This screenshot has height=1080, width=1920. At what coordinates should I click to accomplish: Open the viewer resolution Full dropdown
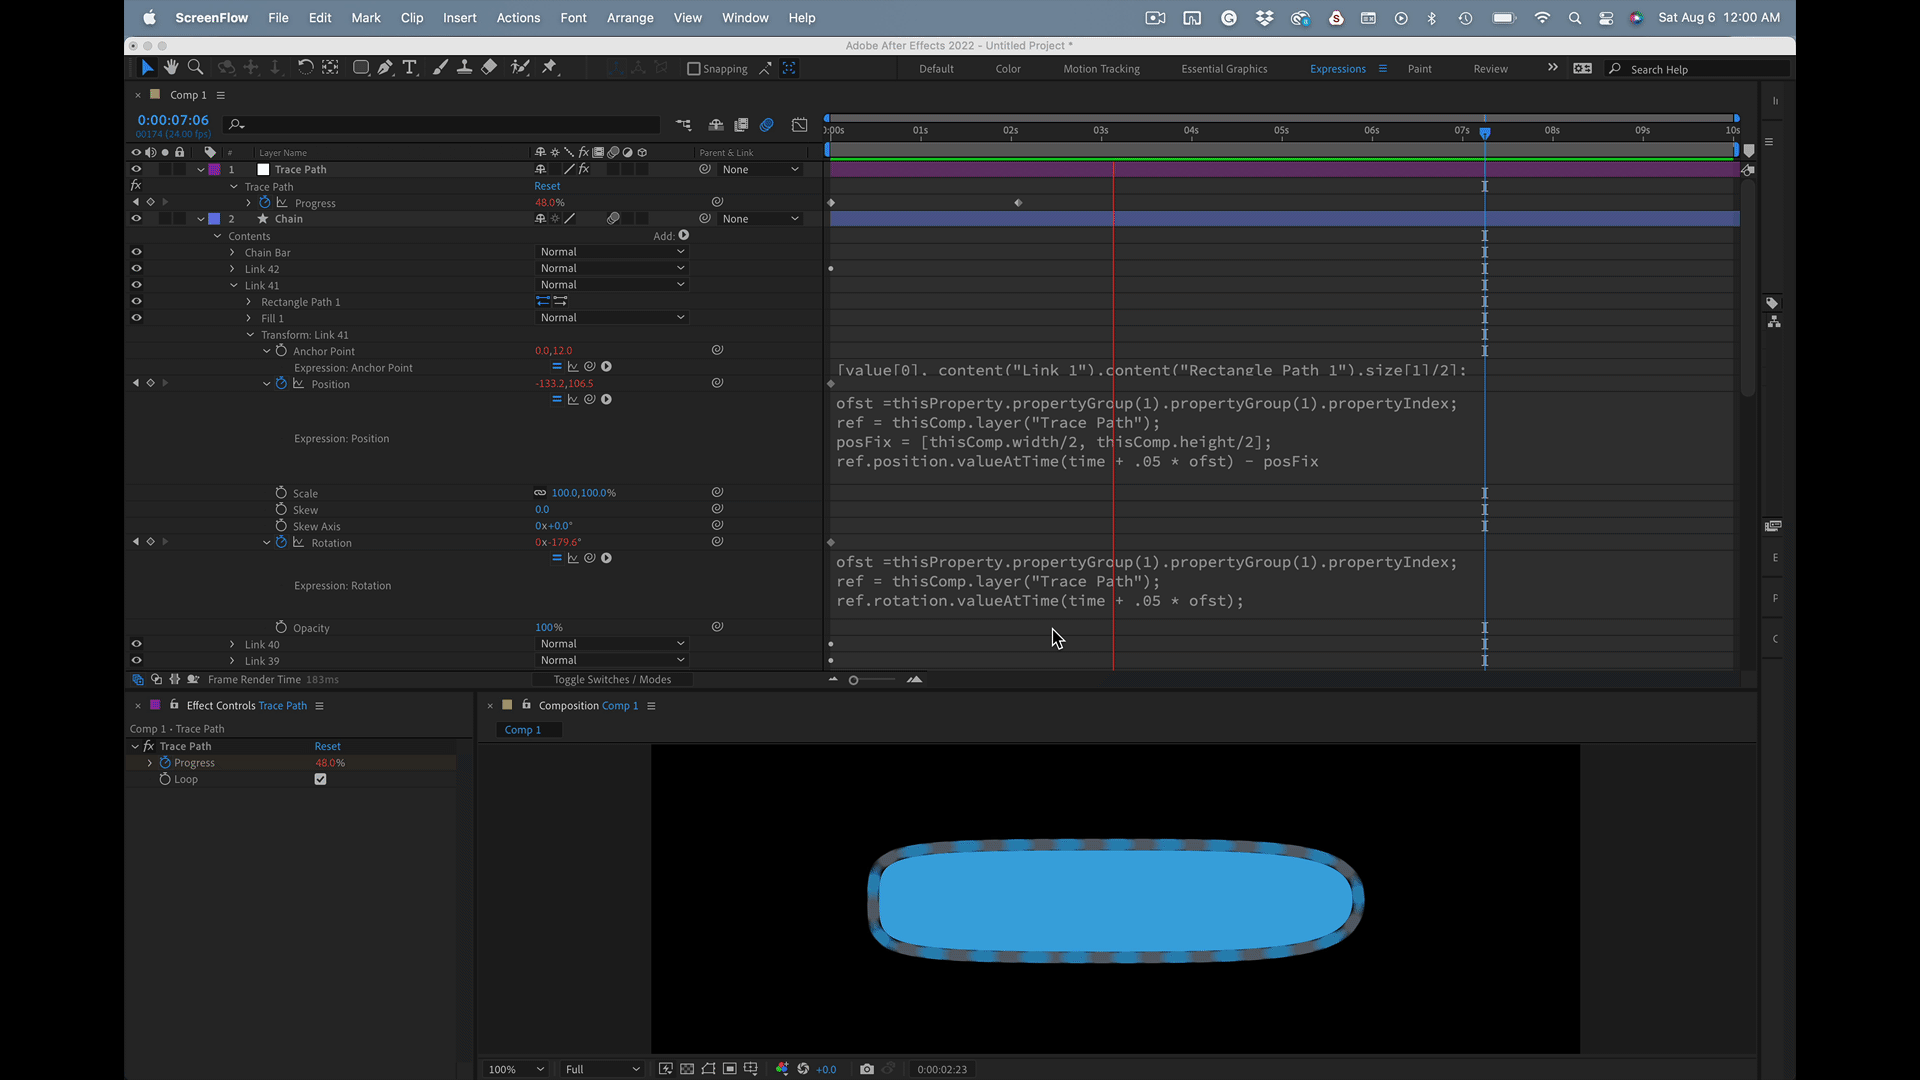coord(602,1069)
